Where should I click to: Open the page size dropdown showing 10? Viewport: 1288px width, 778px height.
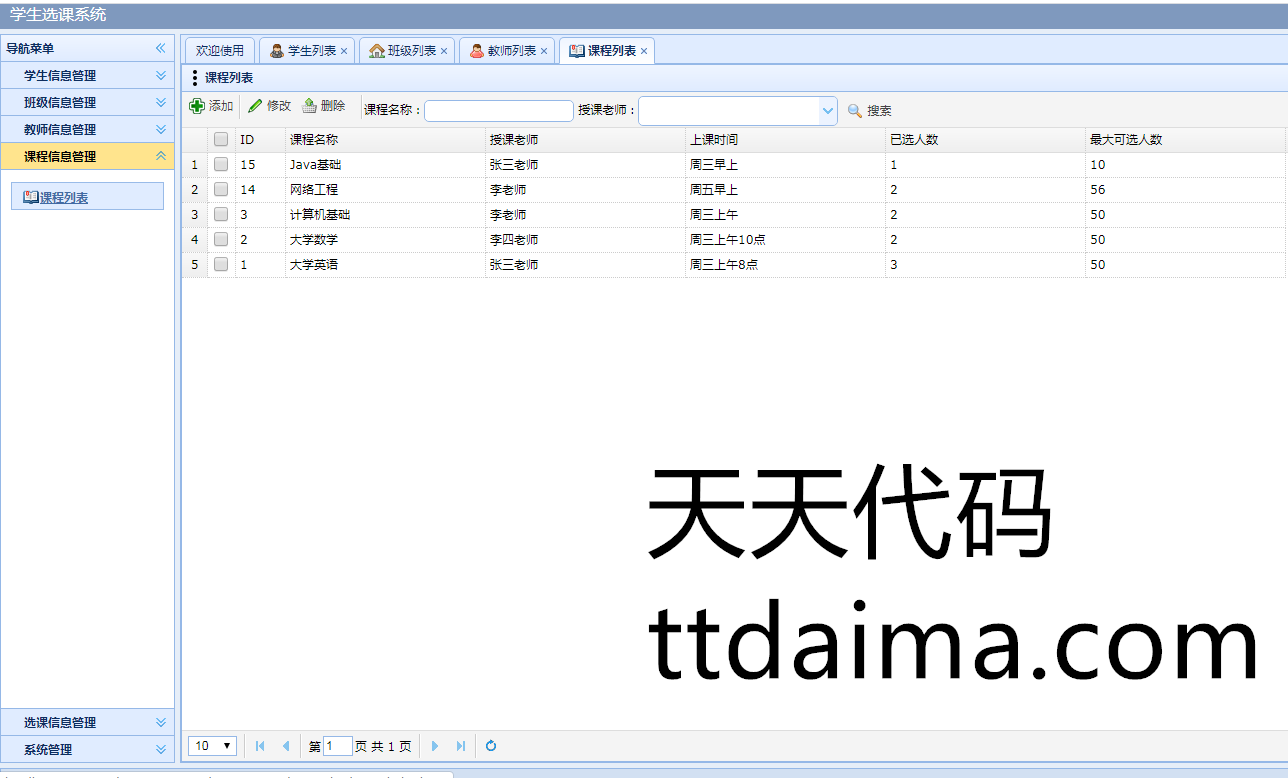pos(213,746)
